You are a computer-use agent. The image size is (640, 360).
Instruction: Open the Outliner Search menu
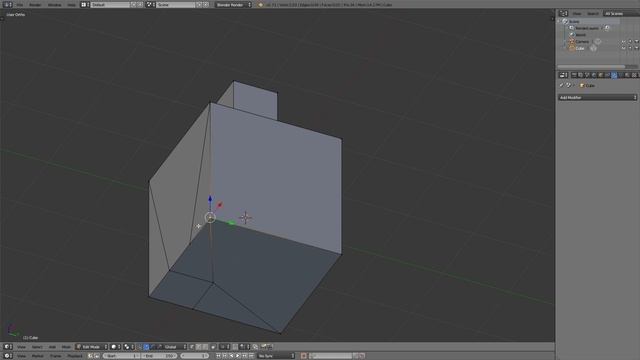pos(593,14)
